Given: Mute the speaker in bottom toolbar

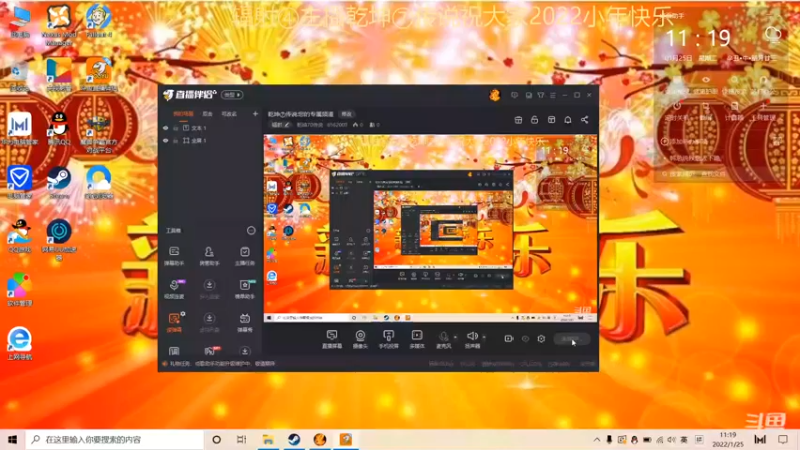Looking at the screenshot, I should click(x=472, y=339).
